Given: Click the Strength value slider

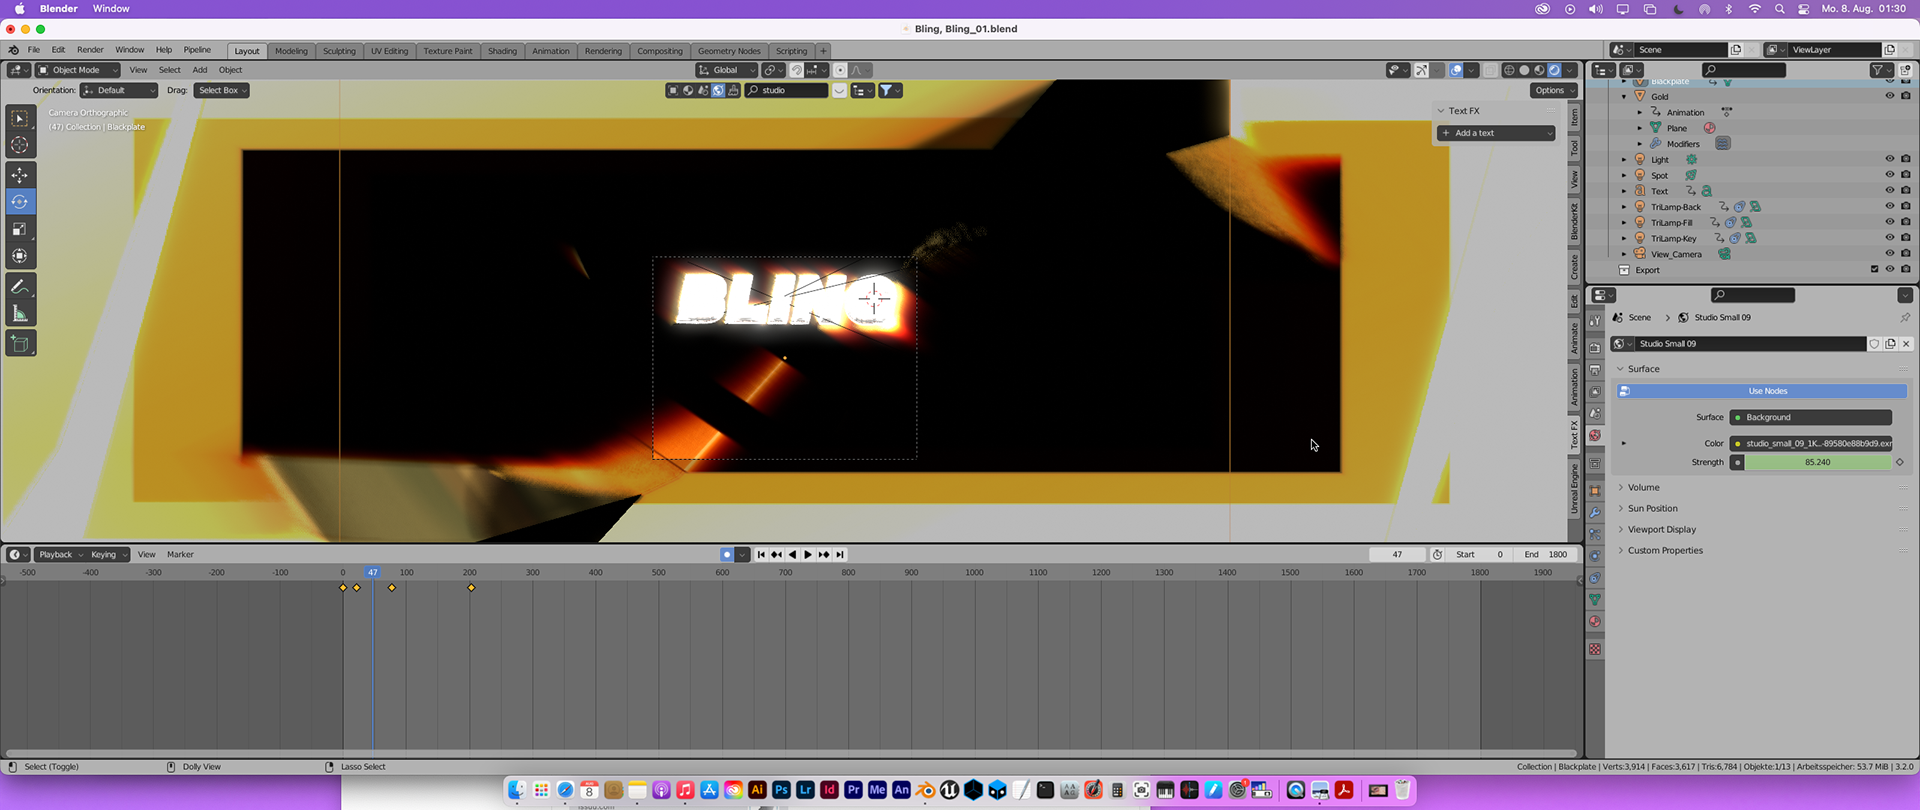Looking at the screenshot, I should (x=1818, y=463).
